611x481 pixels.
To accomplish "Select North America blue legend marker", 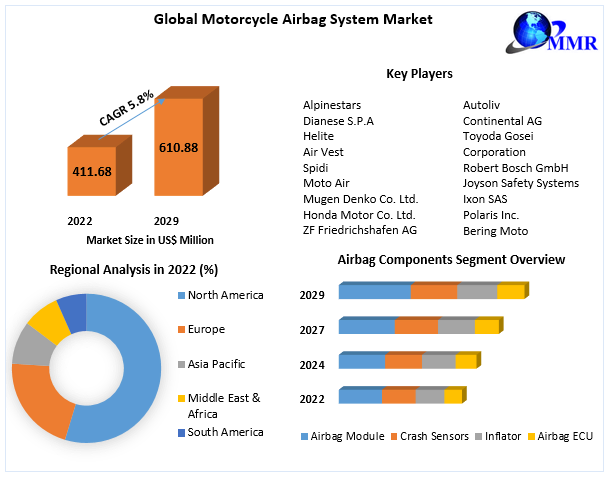I will point(181,295).
